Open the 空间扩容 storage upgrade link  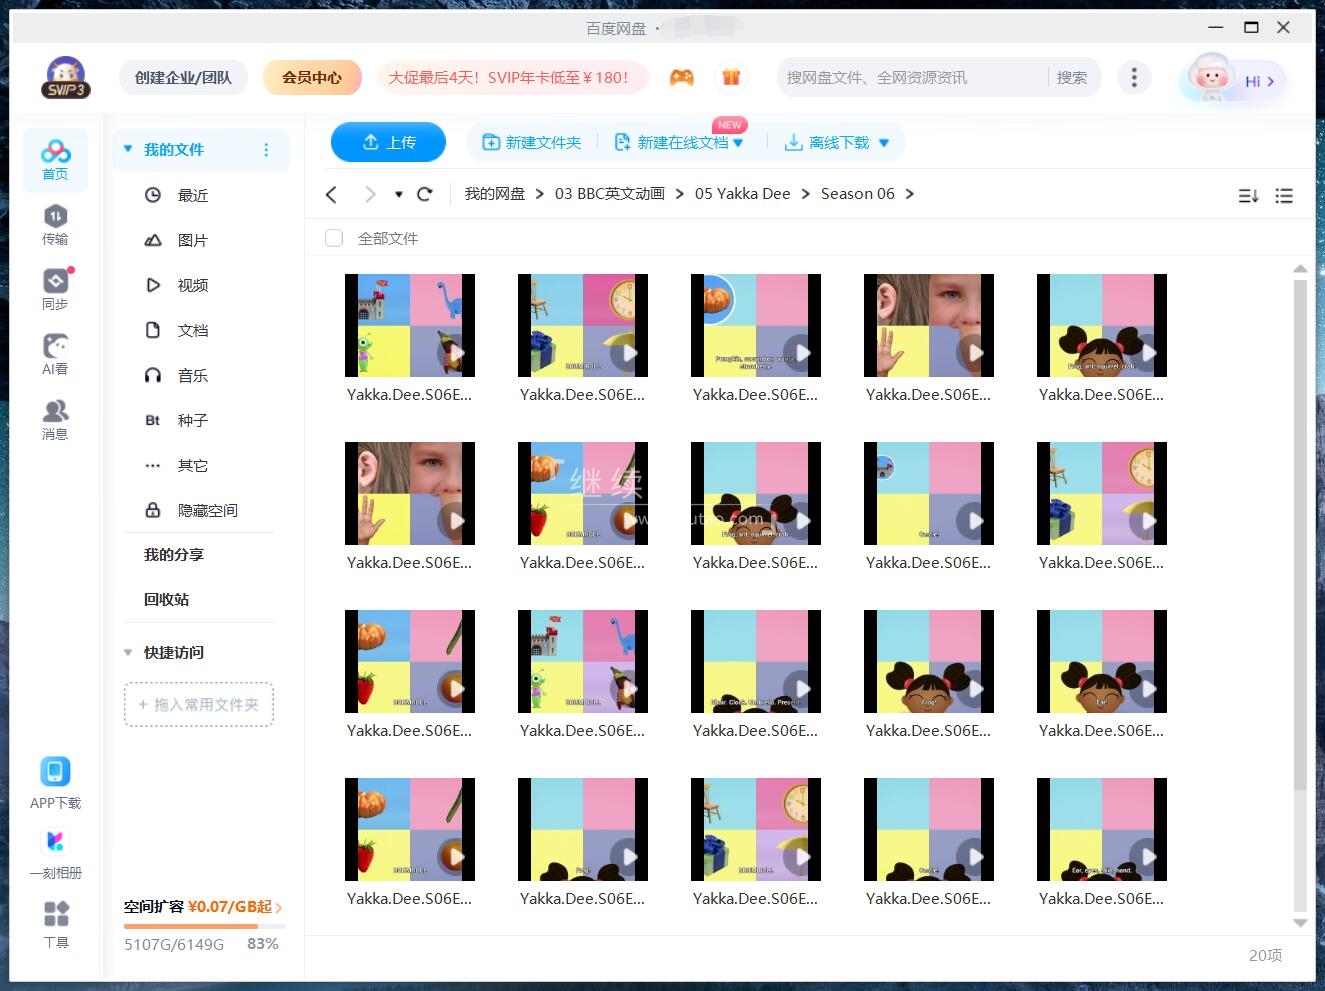(196, 908)
